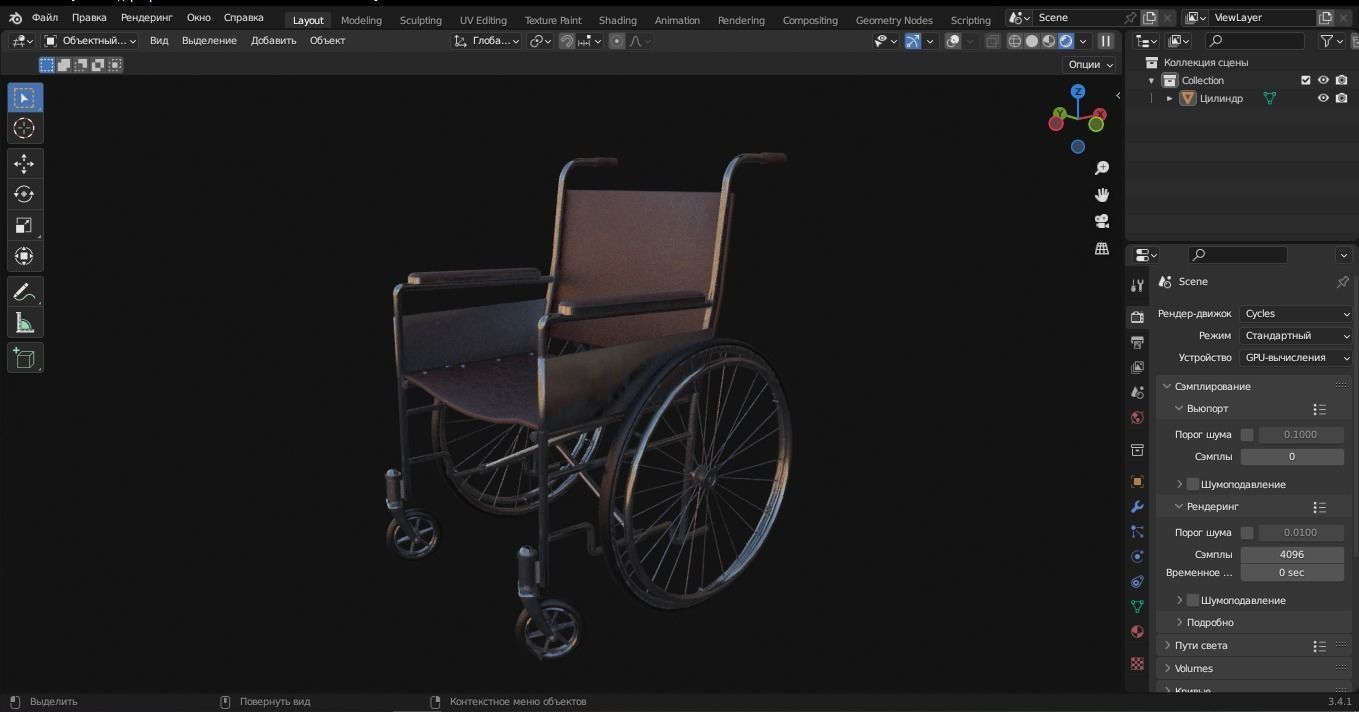This screenshot has height=712, width=1359.
Task: Select the Move tool
Action: tap(25, 163)
